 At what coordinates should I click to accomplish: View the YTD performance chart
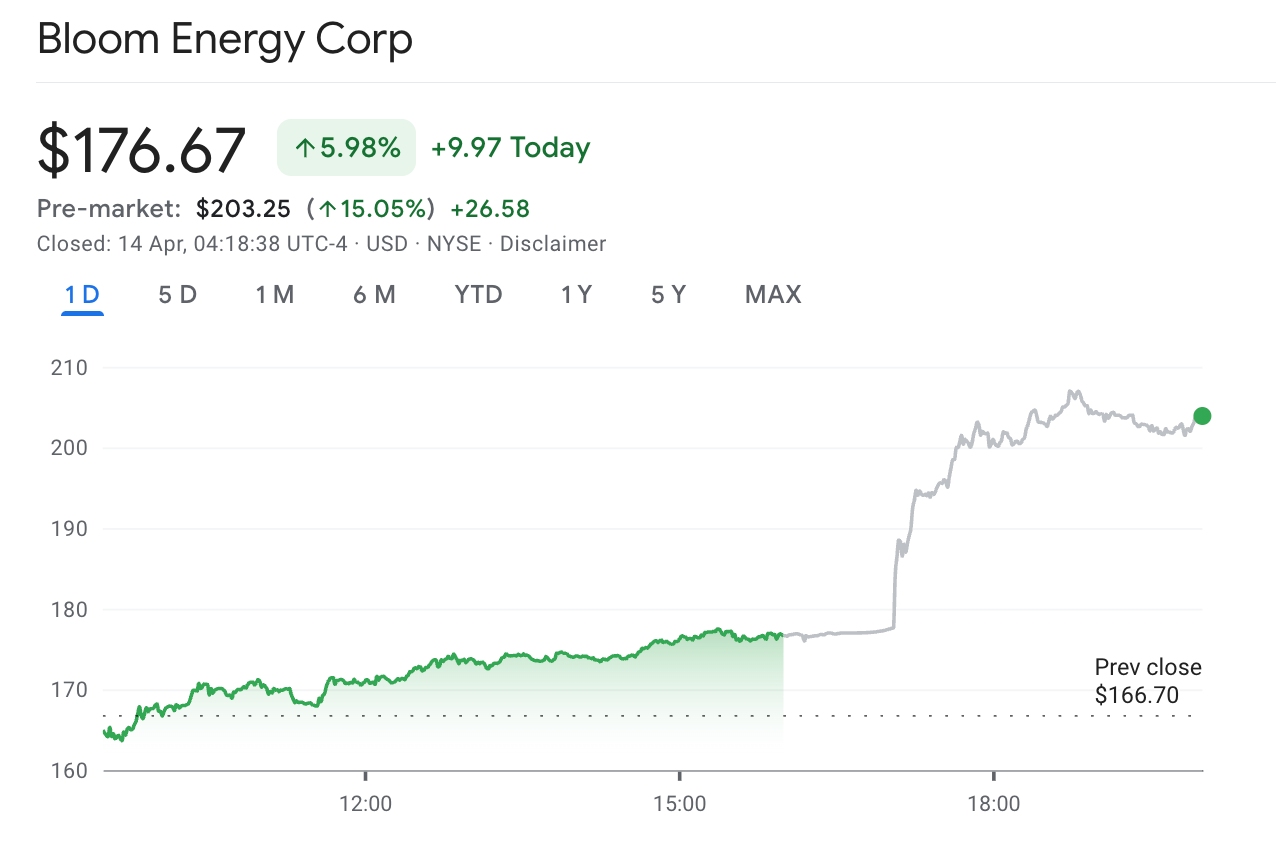coord(478,294)
